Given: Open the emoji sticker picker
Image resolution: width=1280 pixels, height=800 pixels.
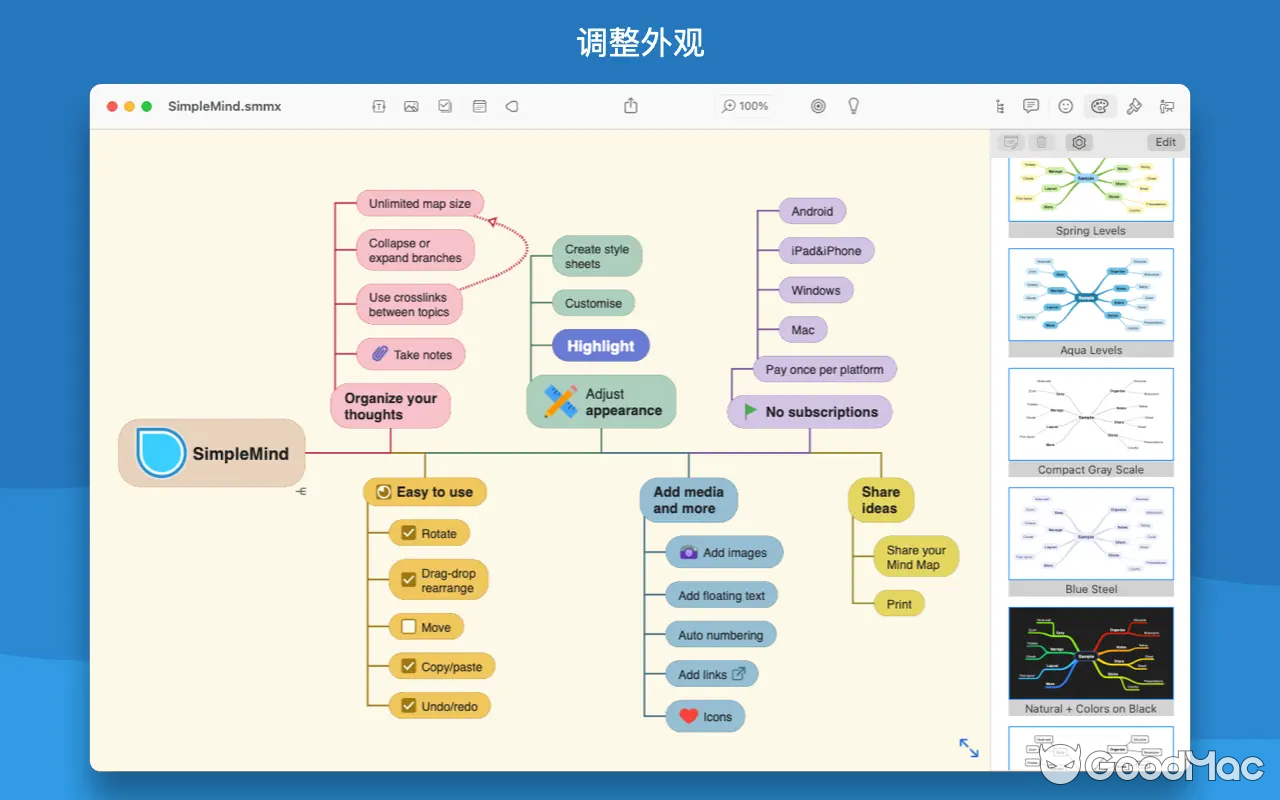Looking at the screenshot, I should 1064,106.
